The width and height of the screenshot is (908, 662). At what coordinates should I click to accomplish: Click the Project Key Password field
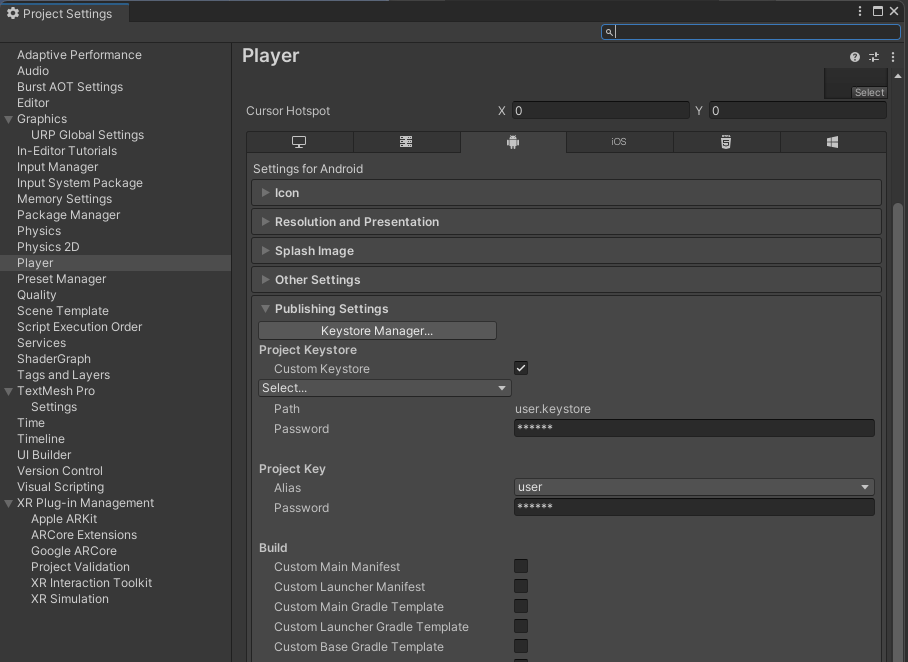694,507
